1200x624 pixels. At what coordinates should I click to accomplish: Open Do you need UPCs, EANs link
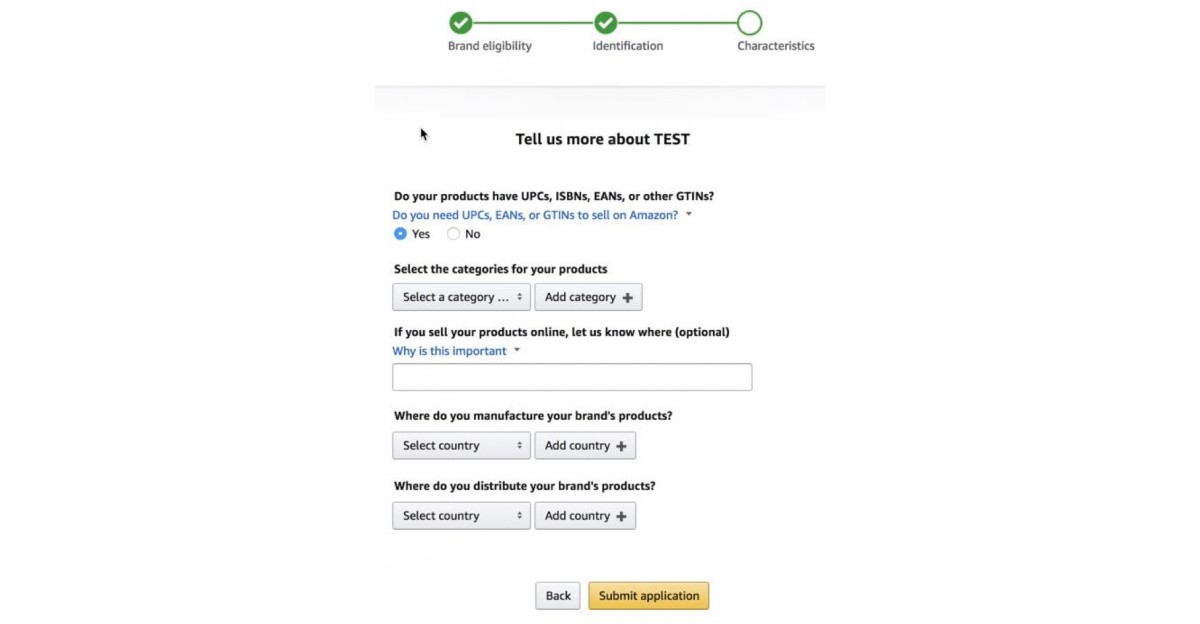point(535,215)
